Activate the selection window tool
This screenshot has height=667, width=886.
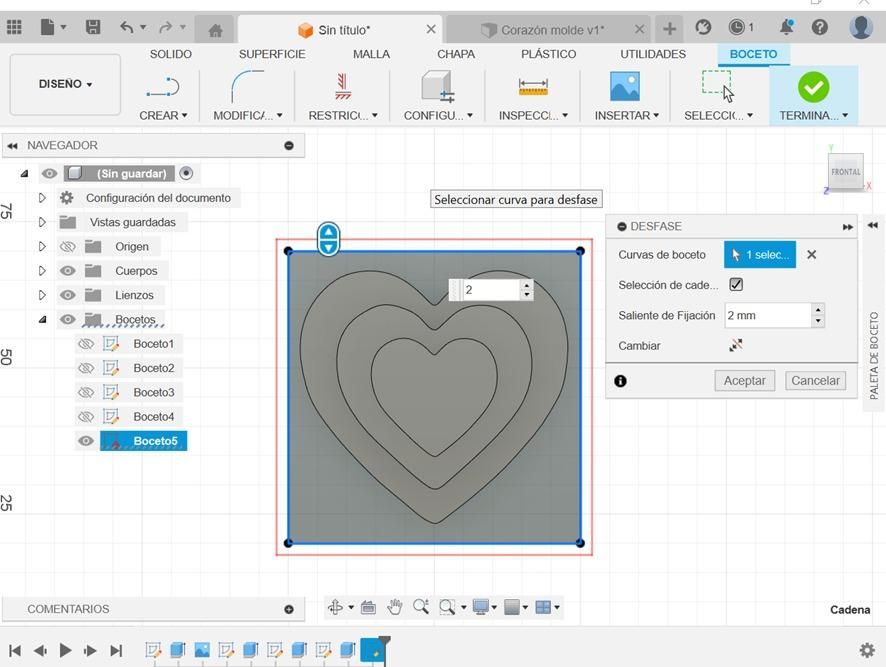[718, 86]
